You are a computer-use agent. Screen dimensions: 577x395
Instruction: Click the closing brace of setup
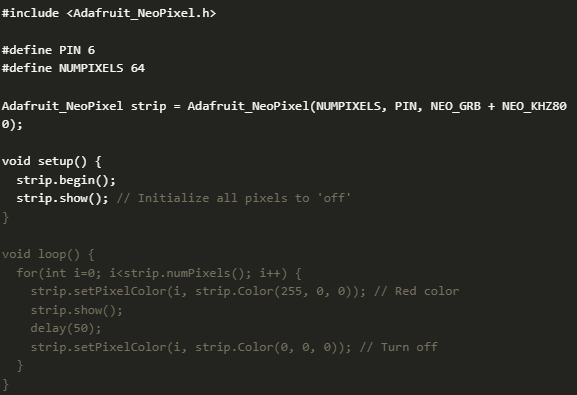click(x=5, y=217)
